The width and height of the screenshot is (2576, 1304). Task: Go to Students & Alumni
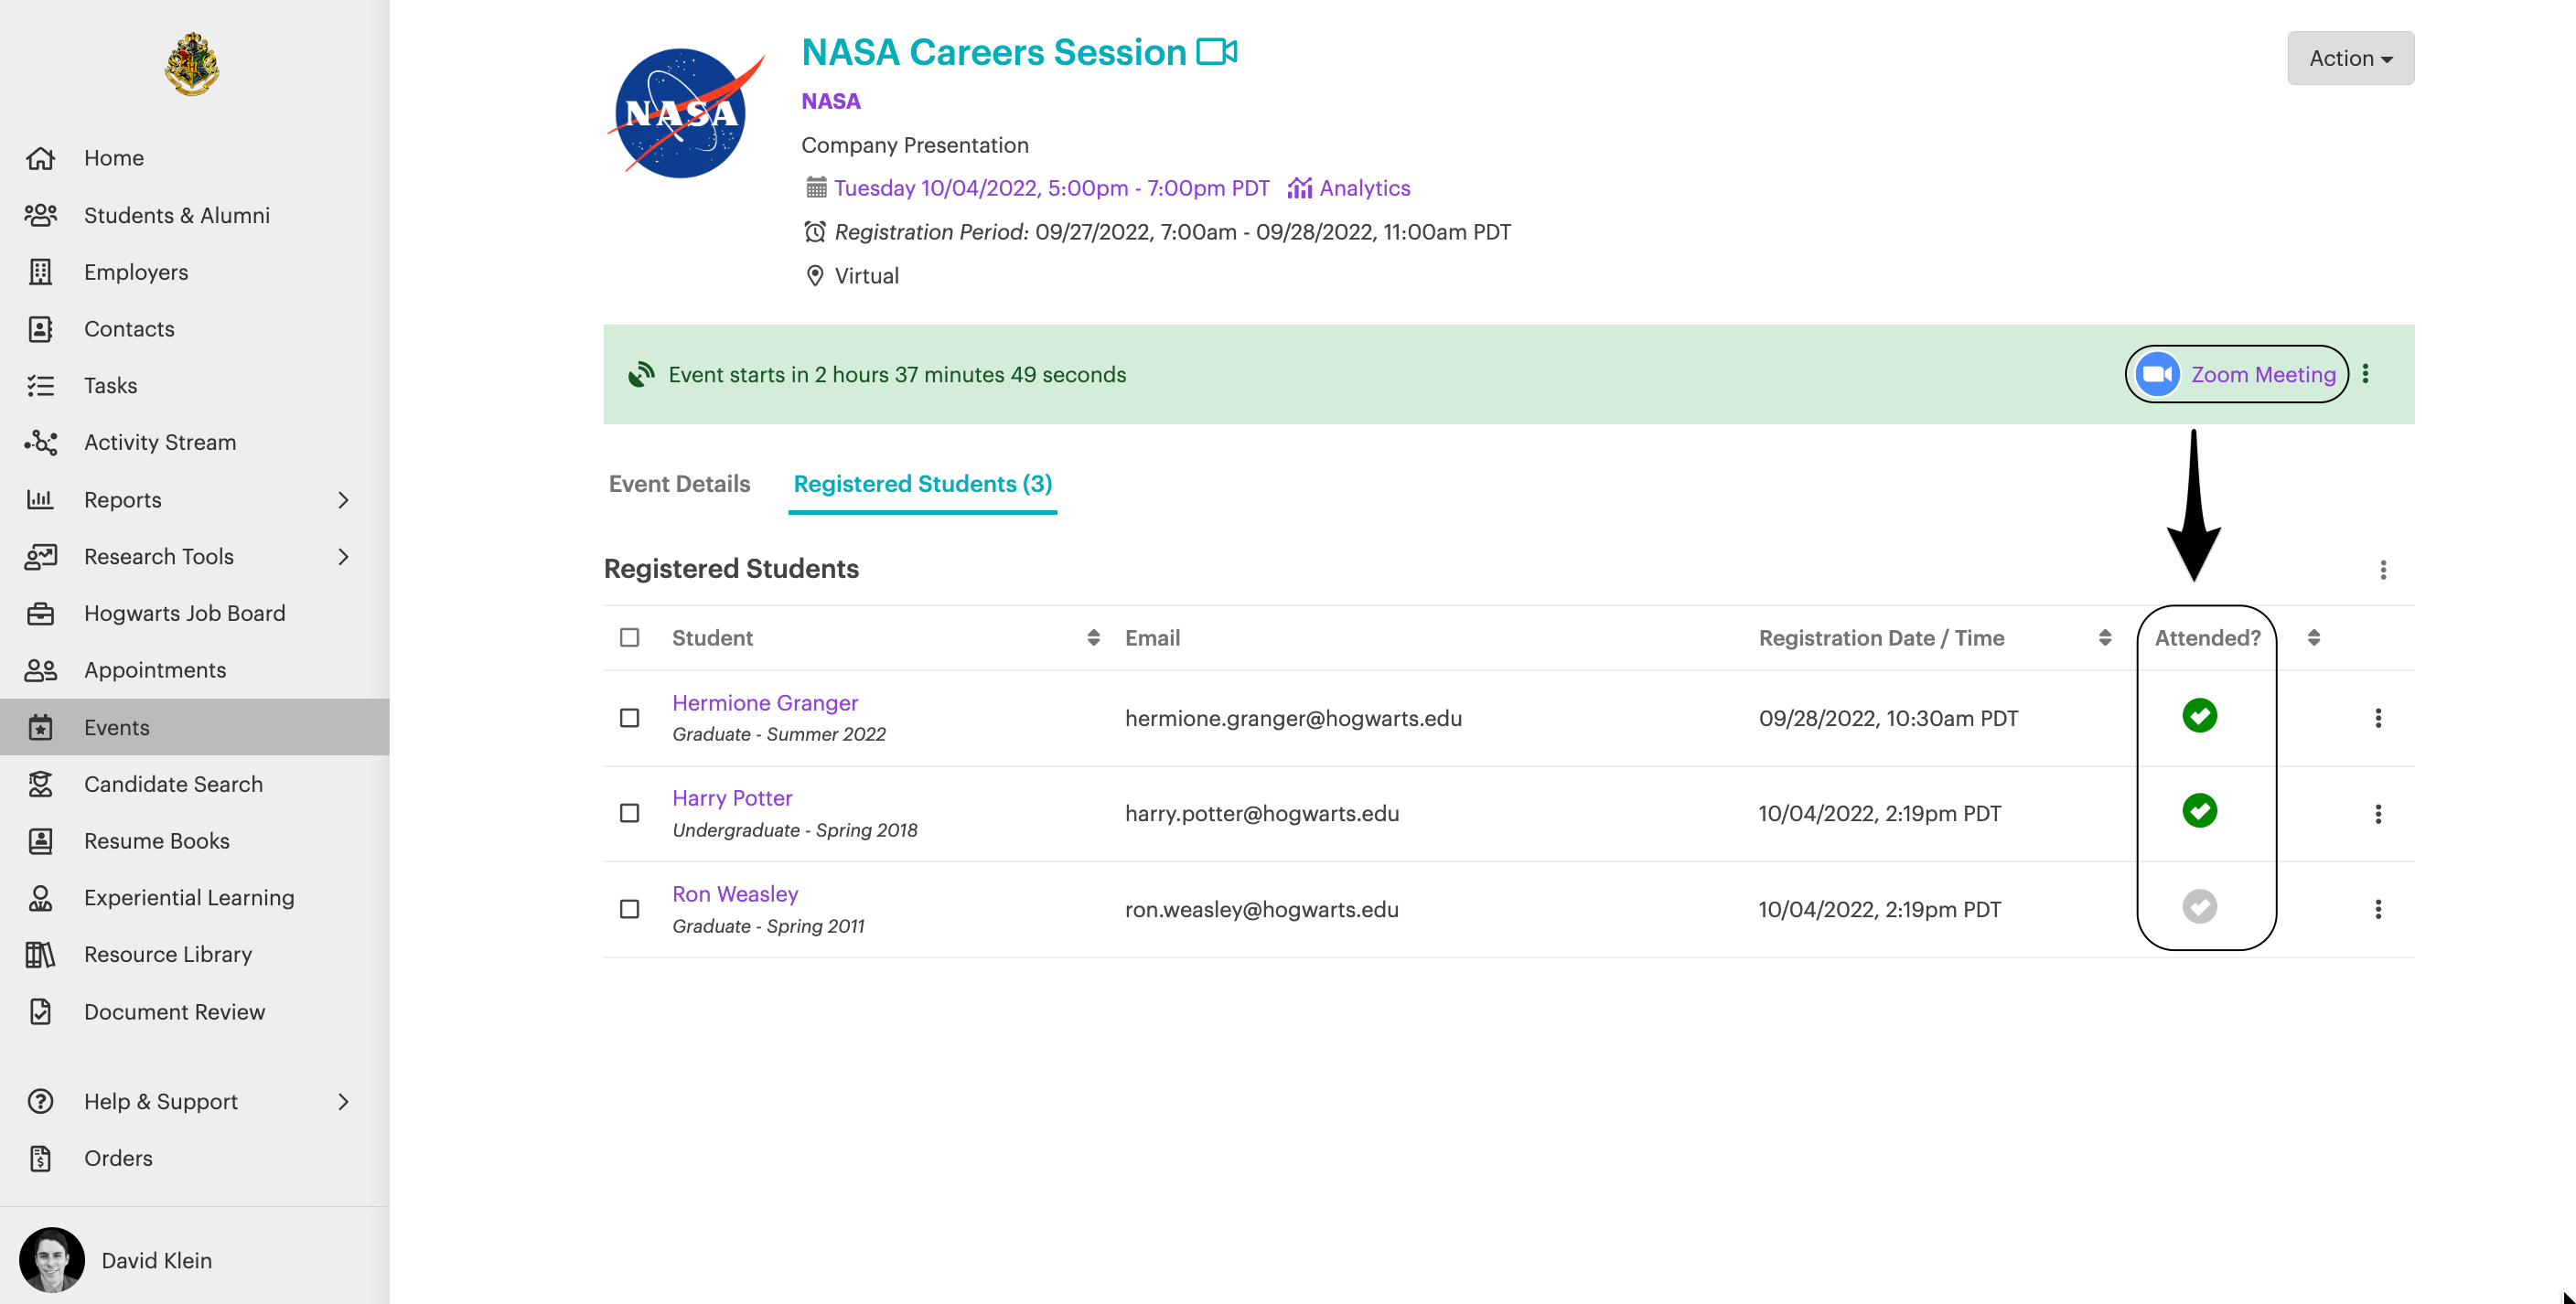176,215
